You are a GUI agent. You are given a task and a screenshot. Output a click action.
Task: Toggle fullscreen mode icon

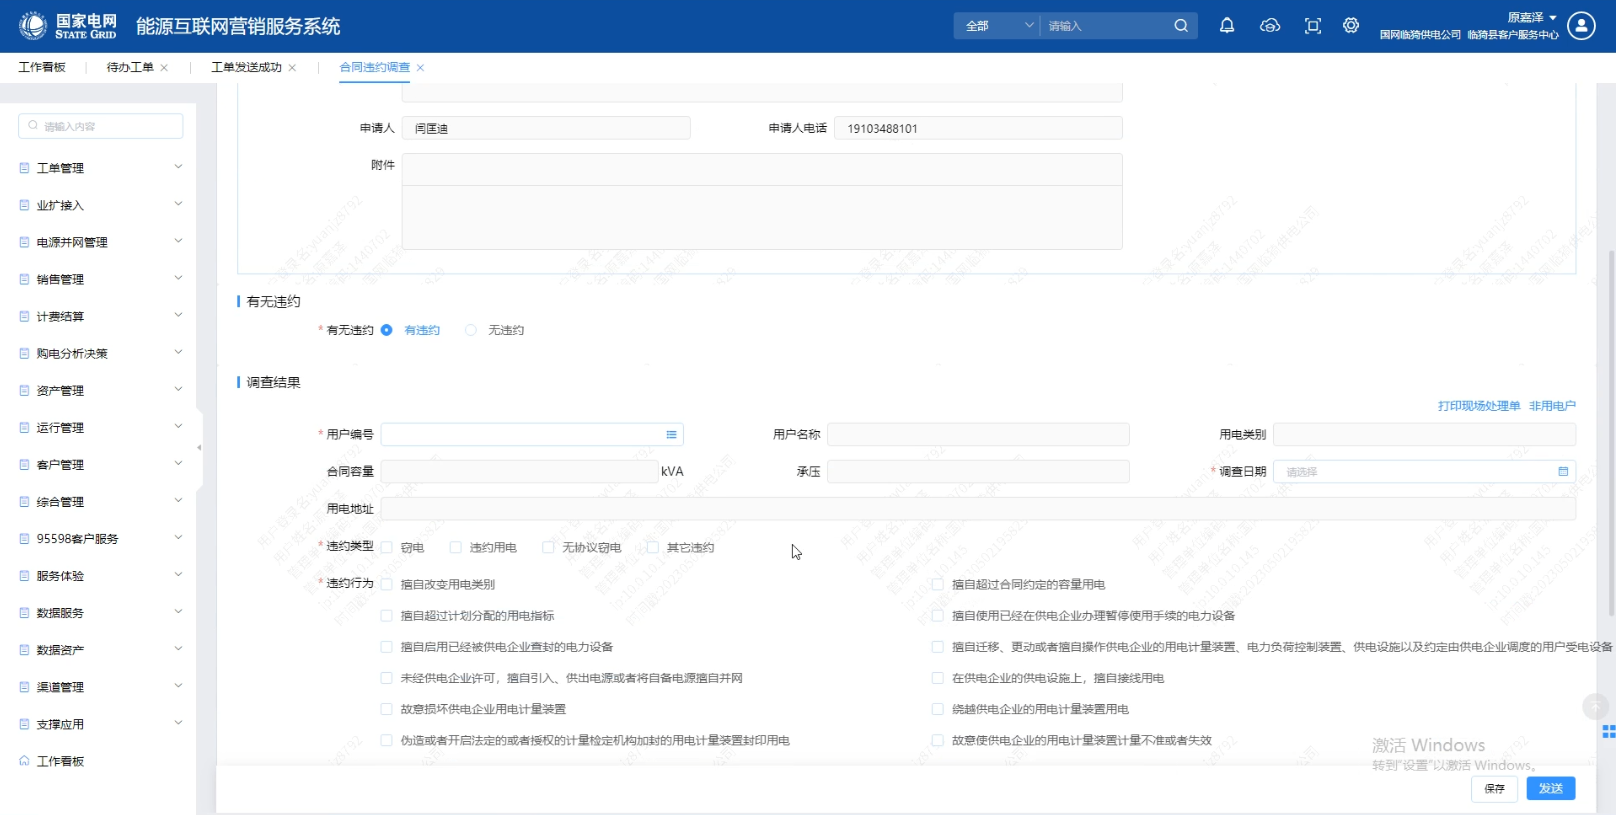1312,26
